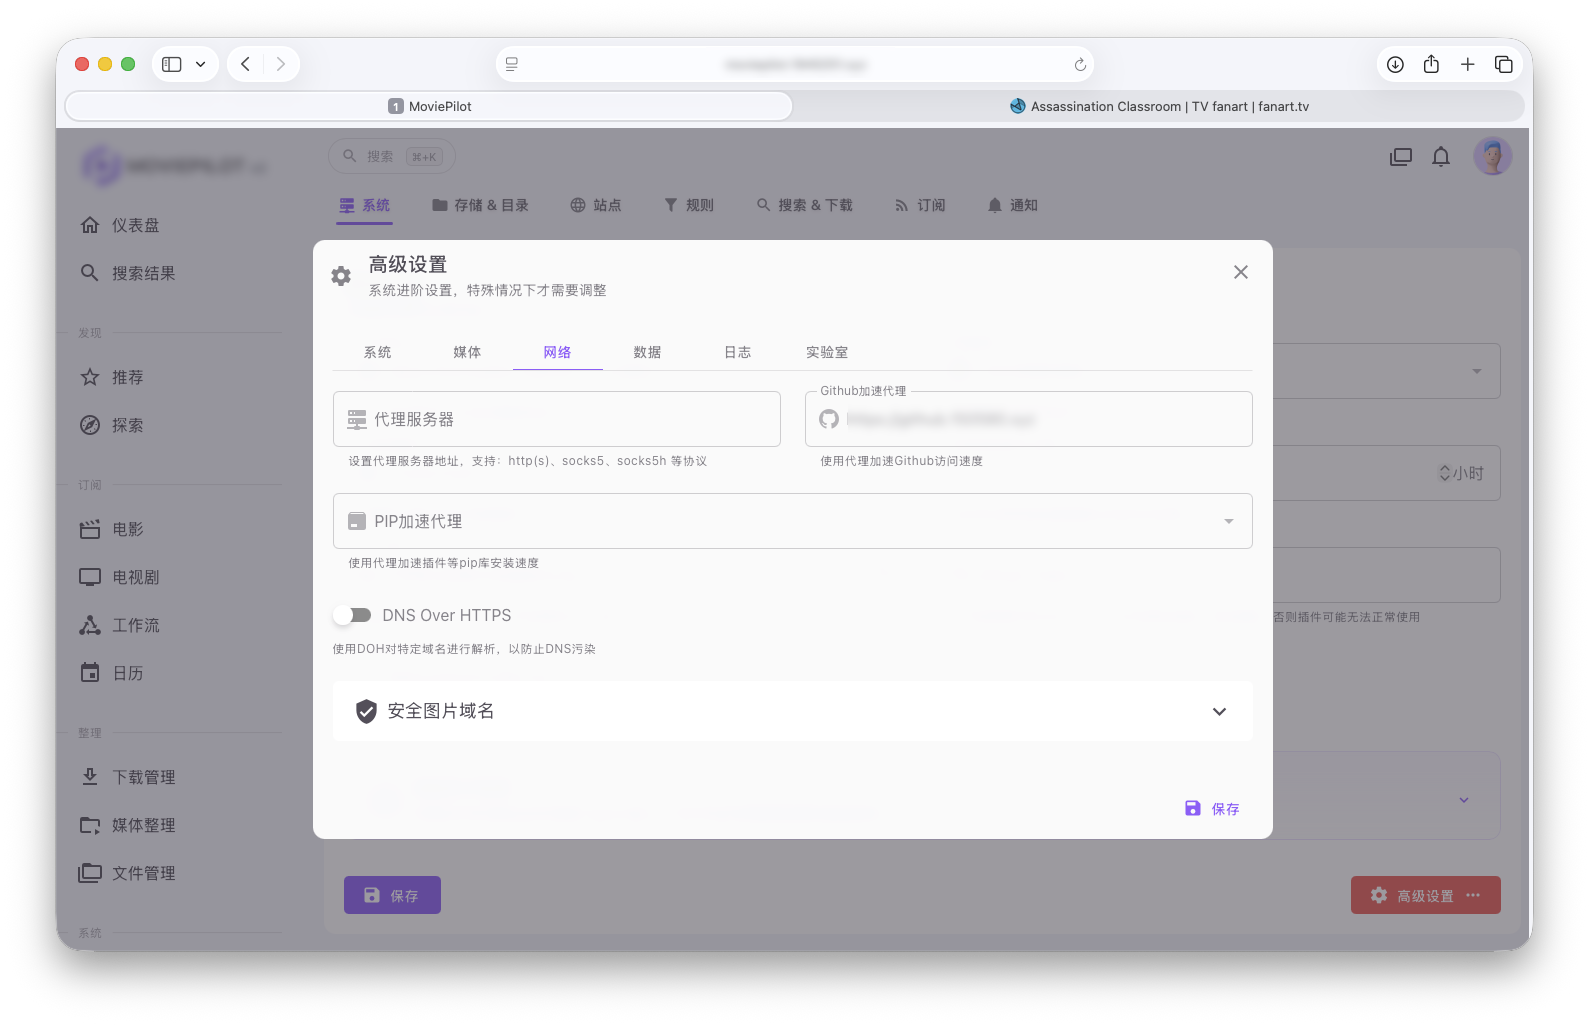Screen dimensions: 1589x1025
Task: Click the Safari address bar
Action: click(x=794, y=64)
